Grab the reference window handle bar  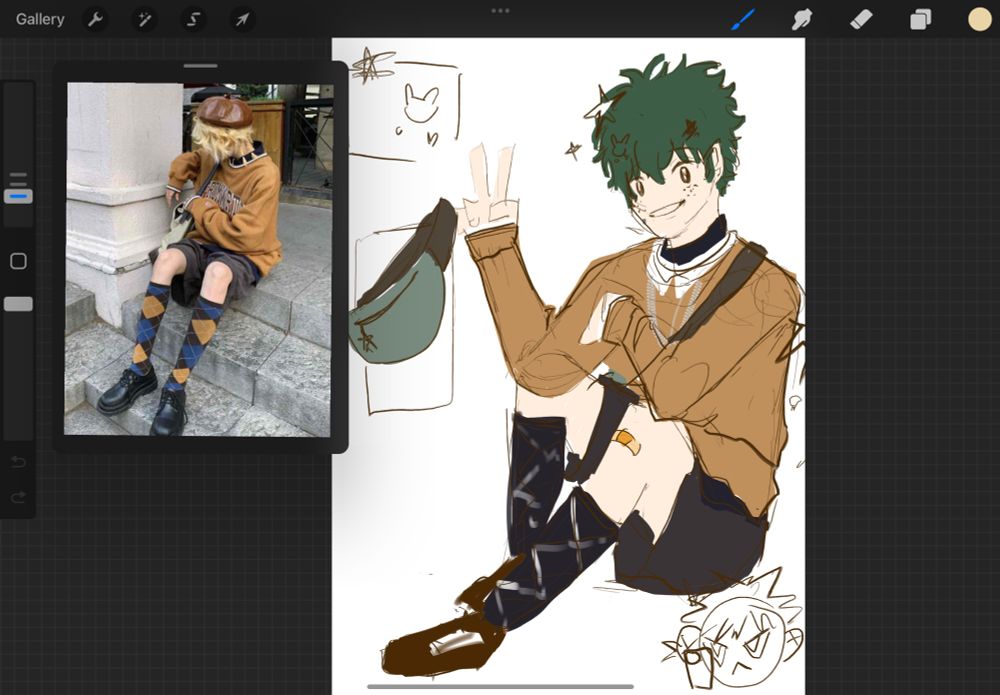click(200, 66)
